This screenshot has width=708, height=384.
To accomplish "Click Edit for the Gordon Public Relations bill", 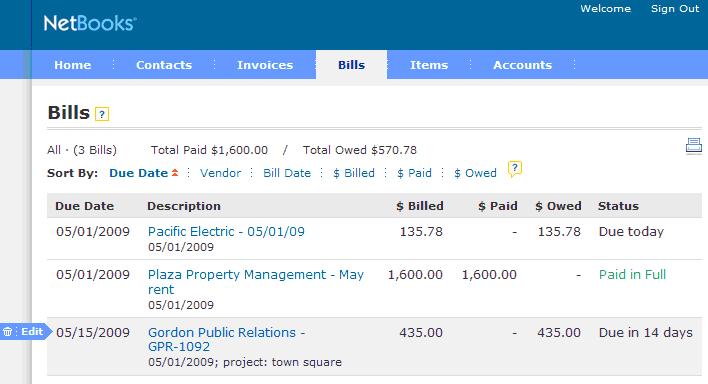I will pyautogui.click(x=32, y=332).
